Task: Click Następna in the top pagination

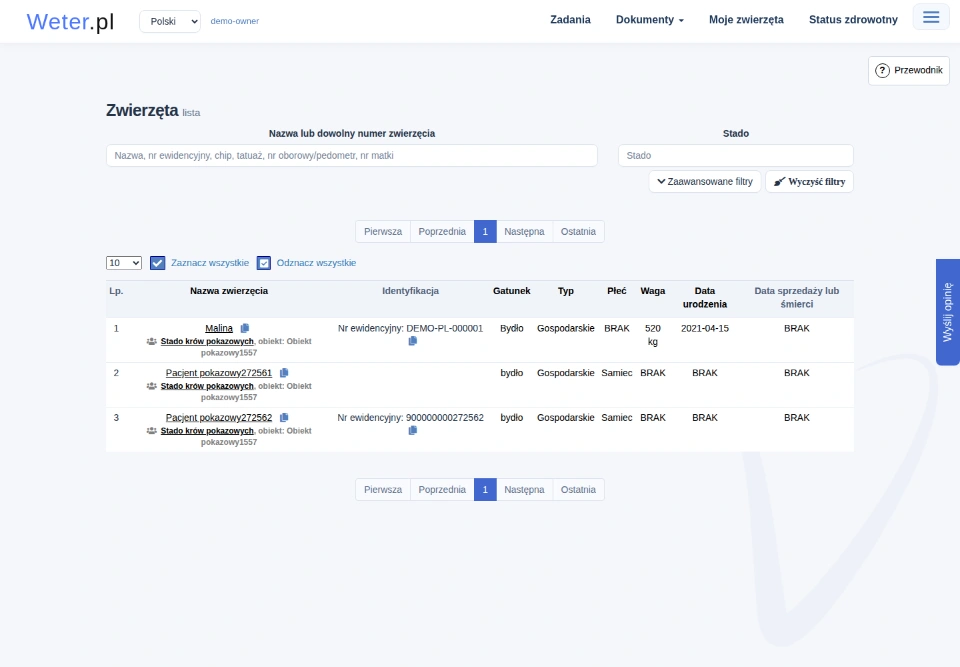Action: tap(524, 232)
